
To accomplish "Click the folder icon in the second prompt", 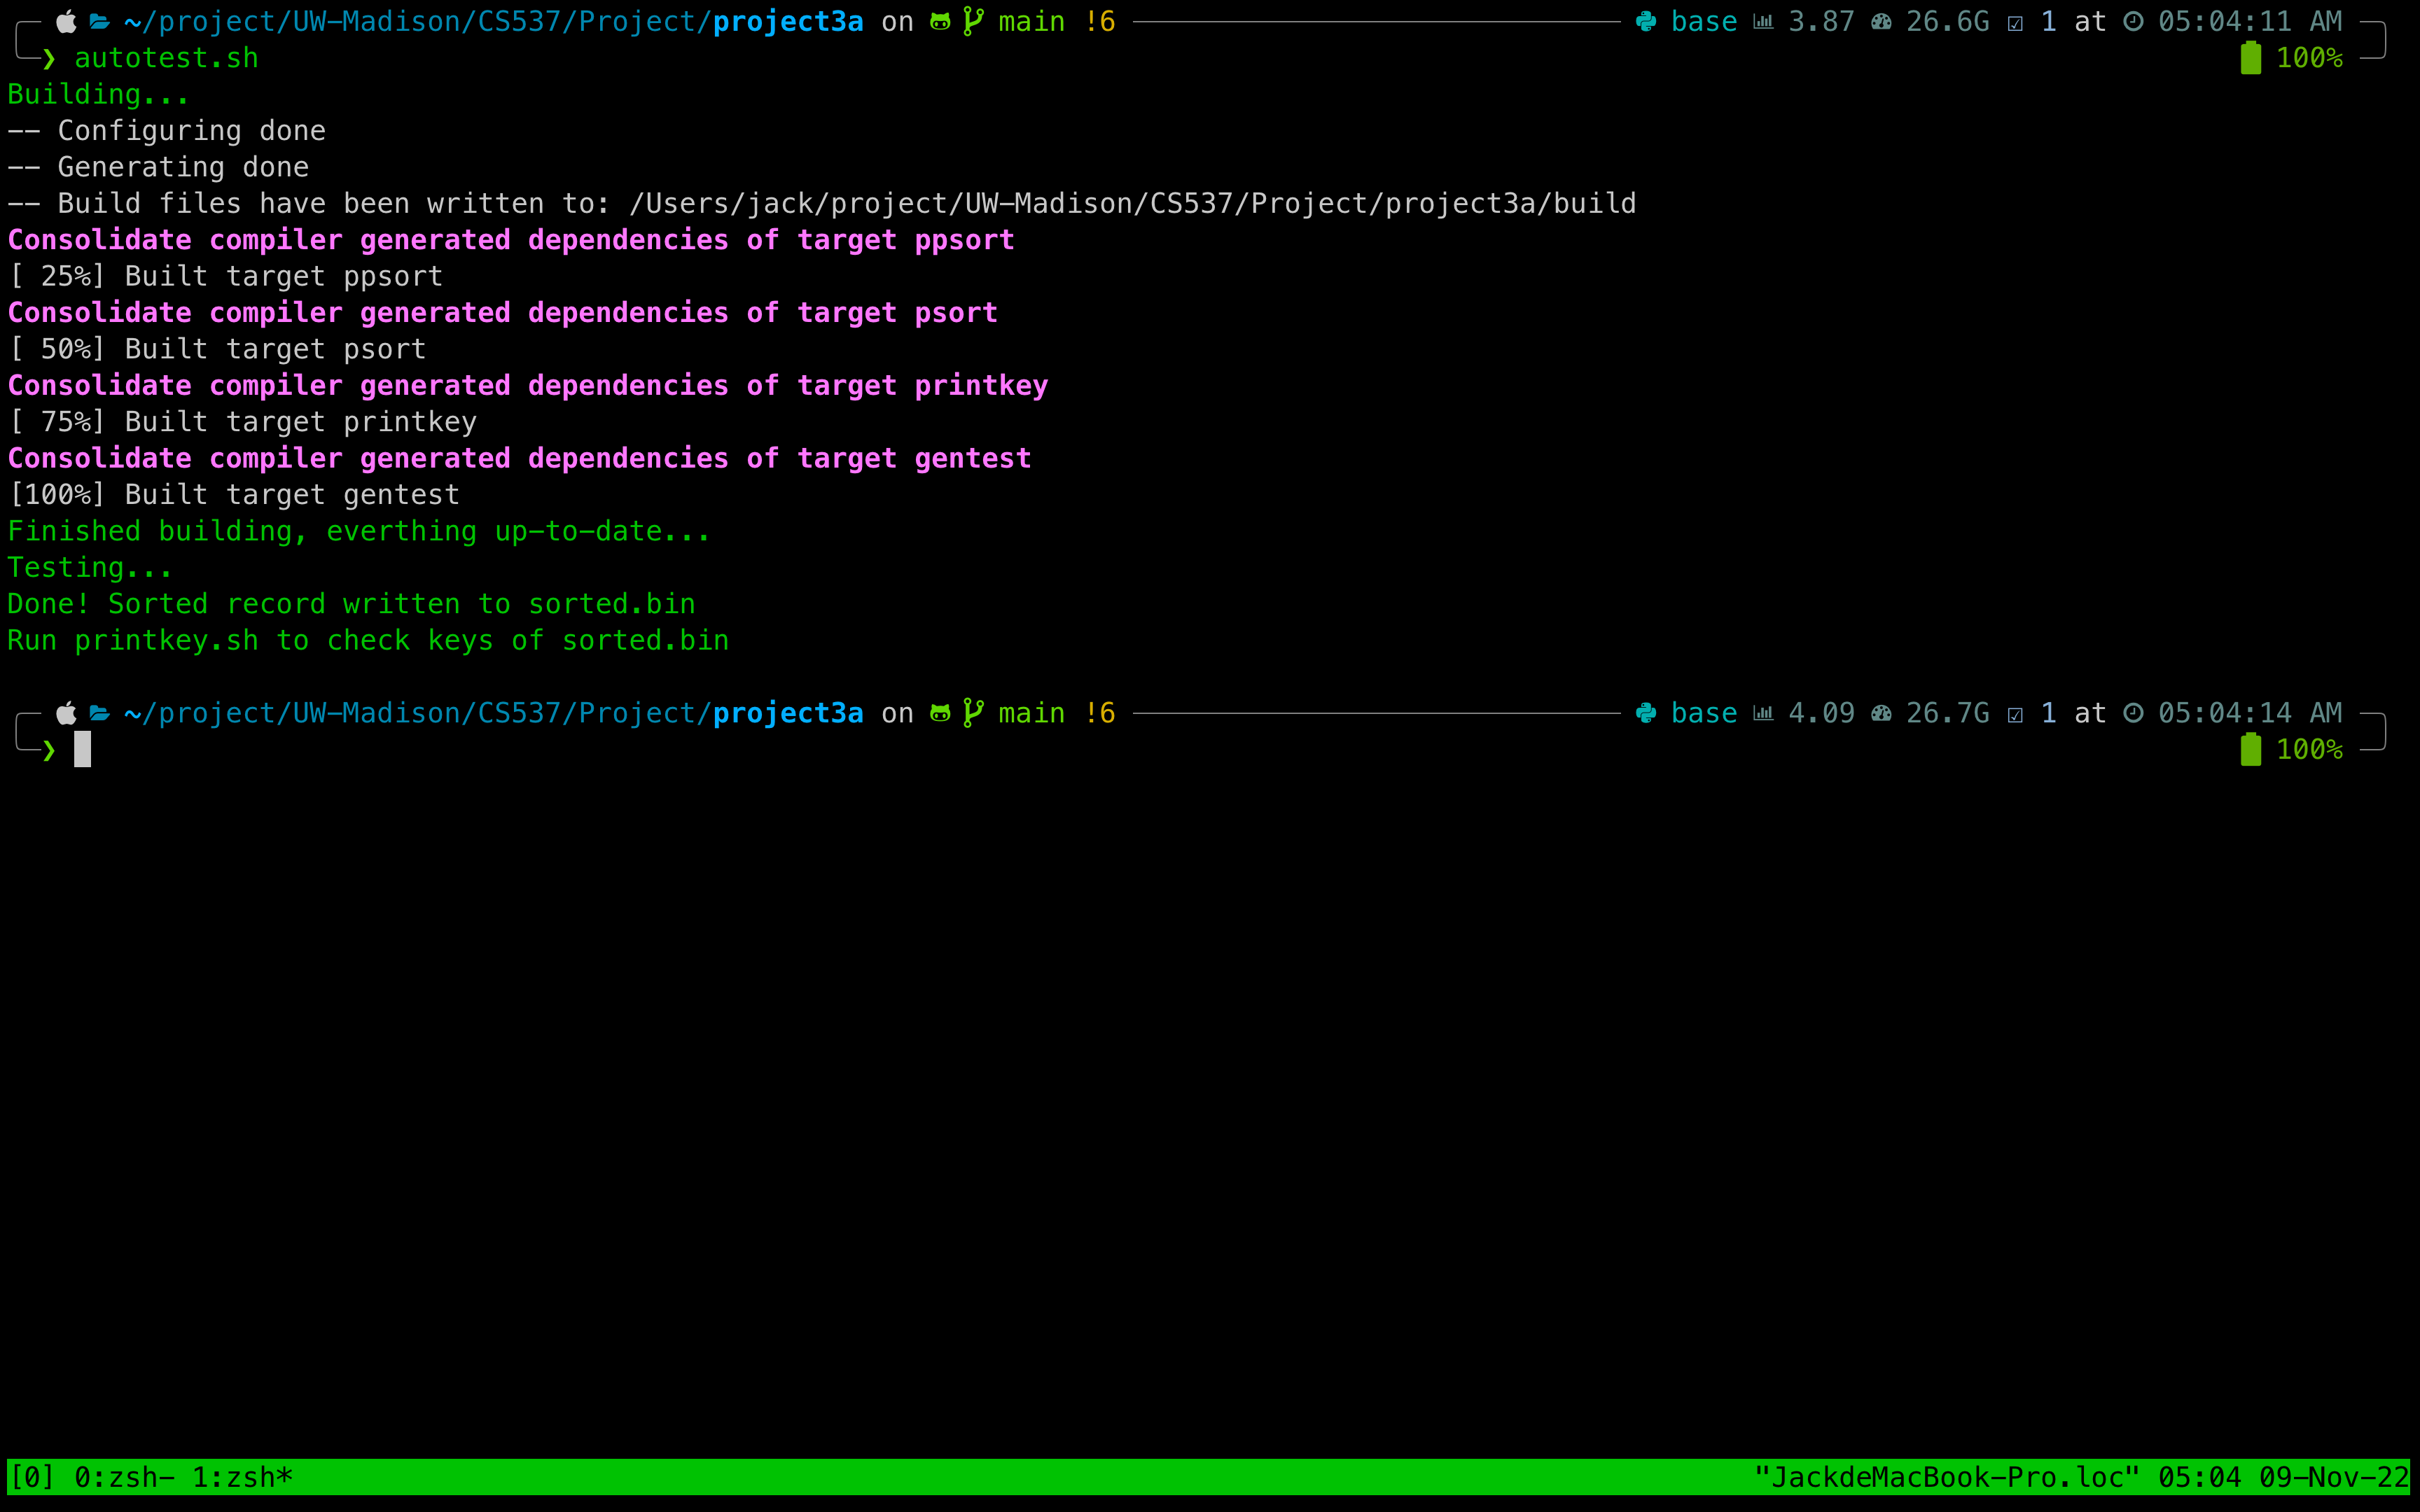I will (99, 713).
